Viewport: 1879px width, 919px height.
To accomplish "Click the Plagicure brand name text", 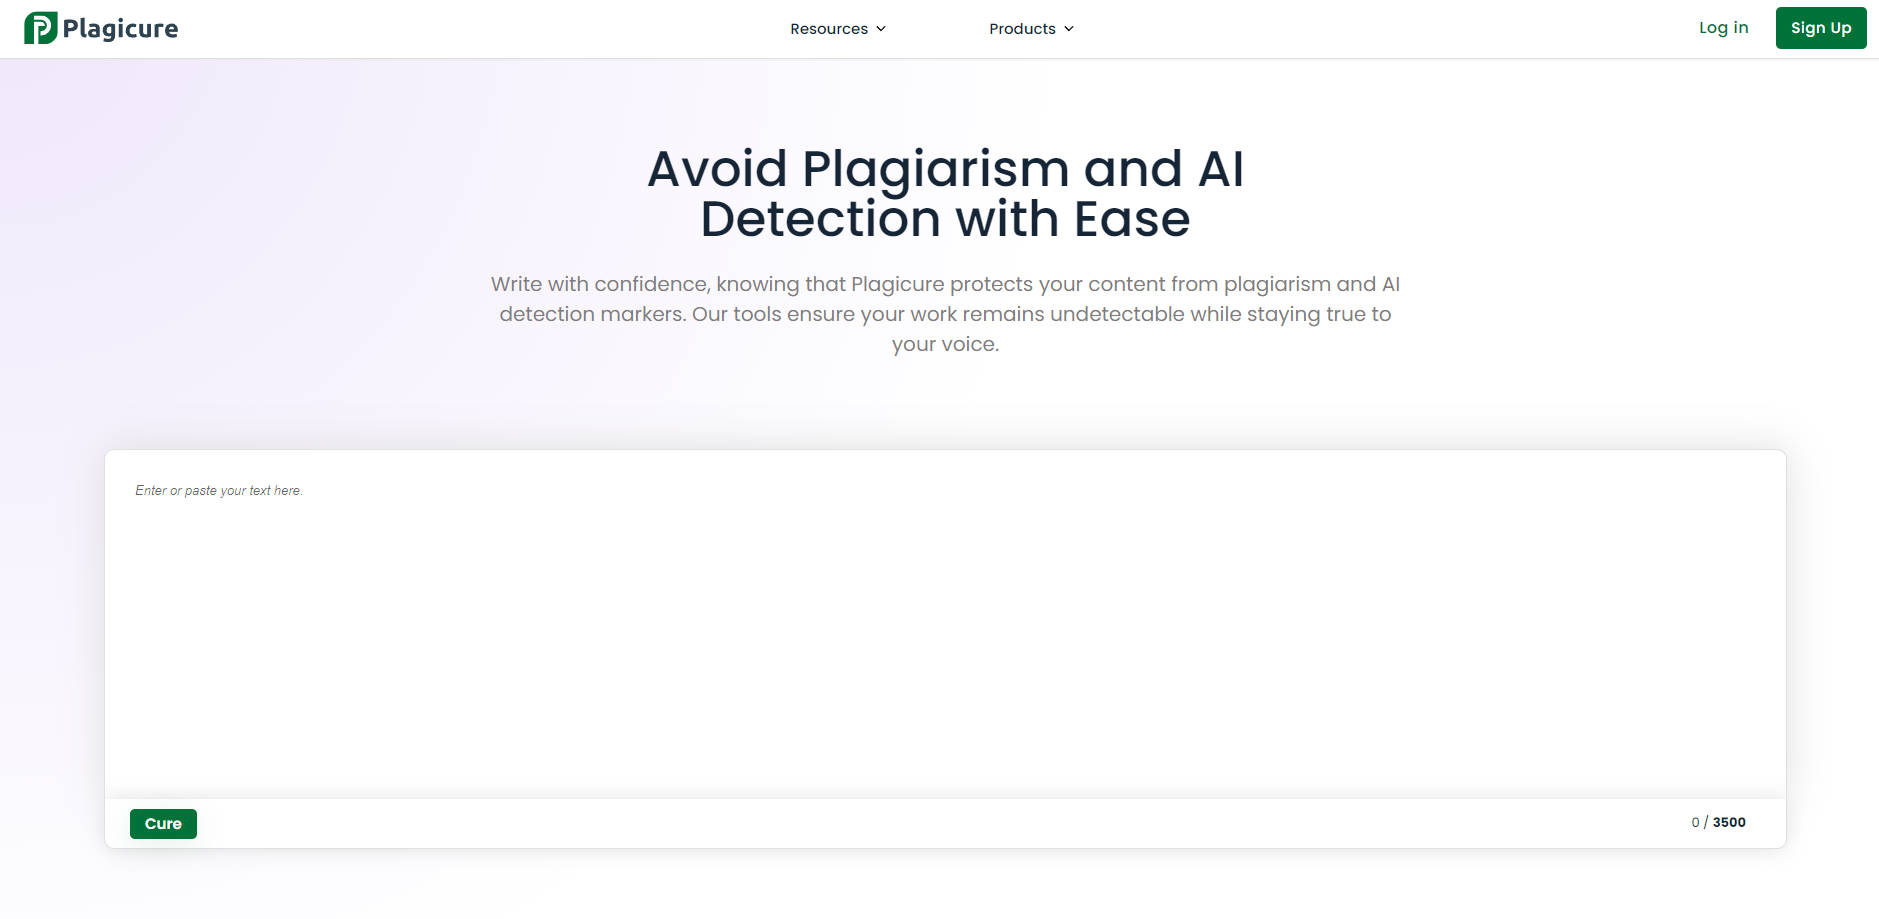I will (x=120, y=29).
